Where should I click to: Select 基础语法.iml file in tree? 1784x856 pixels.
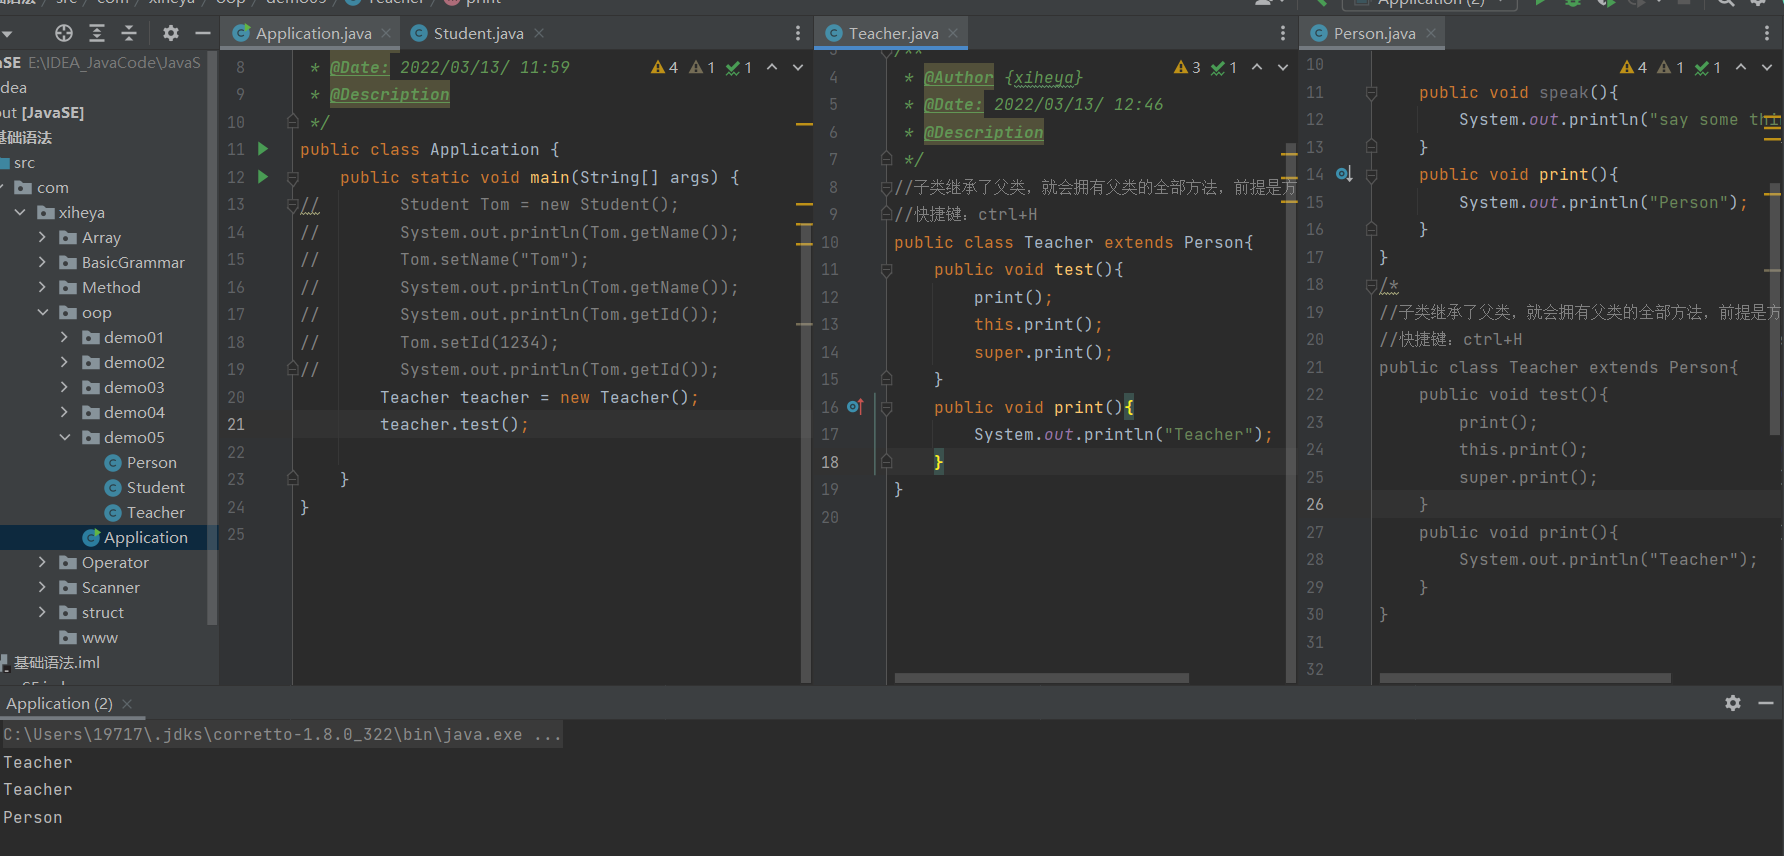pyautogui.click(x=56, y=662)
